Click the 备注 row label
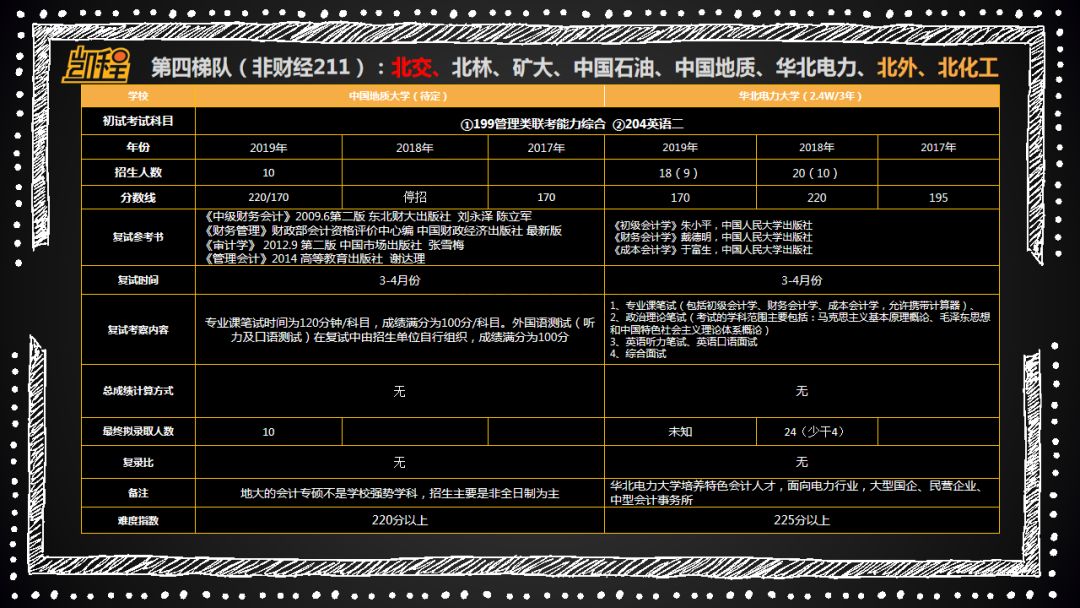Image resolution: width=1080 pixels, height=608 pixels. [138, 493]
